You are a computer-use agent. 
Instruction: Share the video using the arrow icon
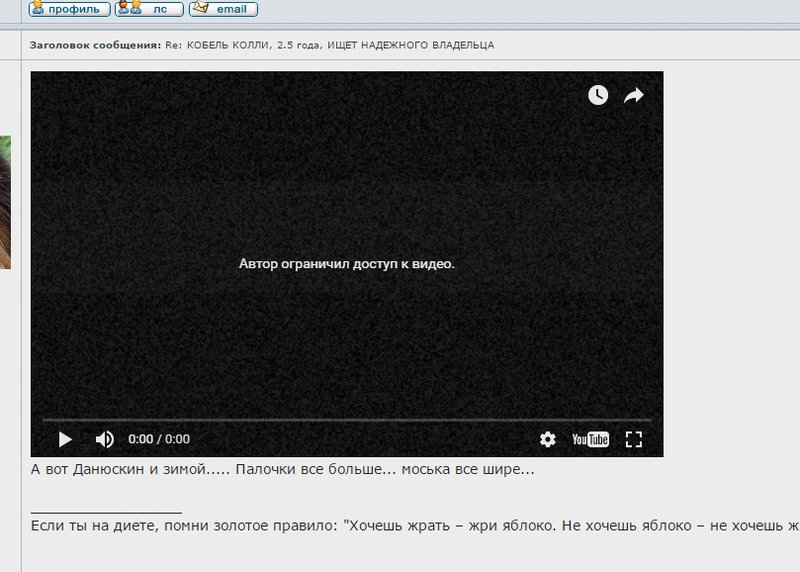pos(634,95)
